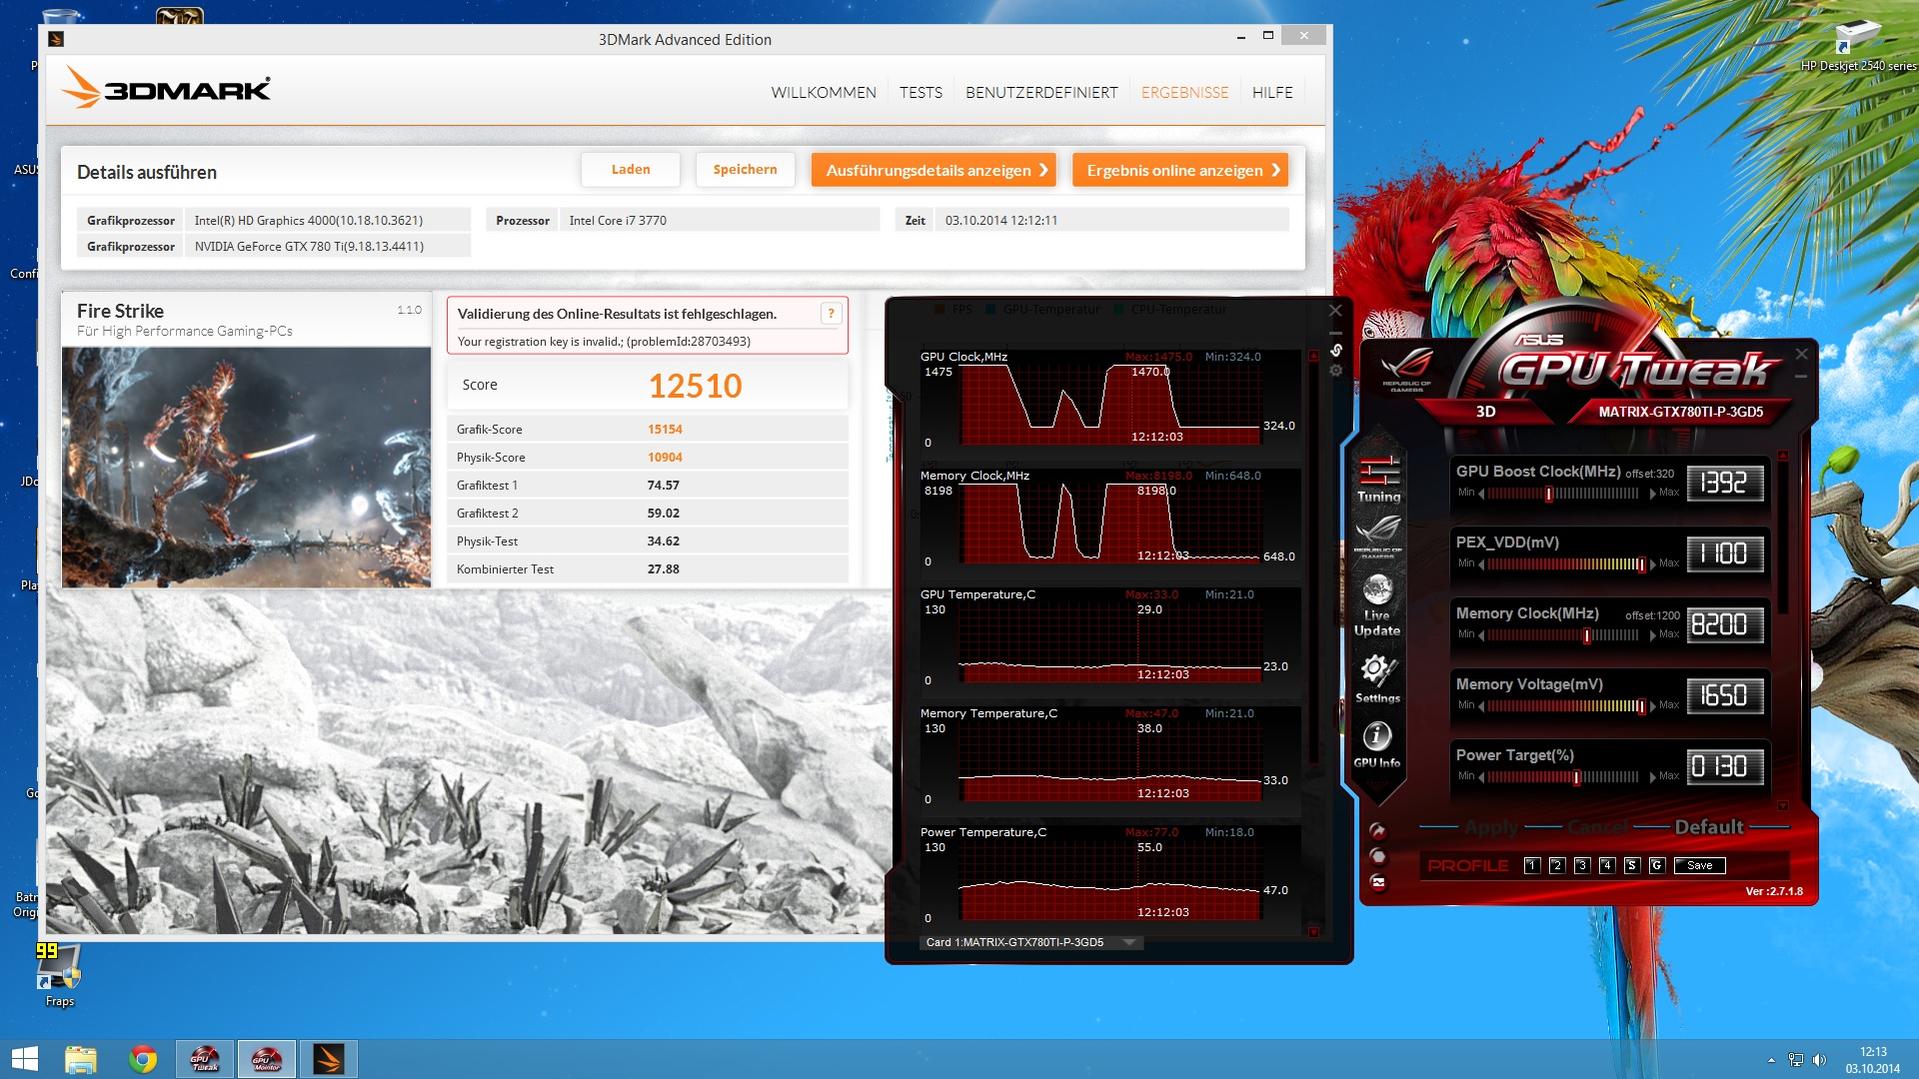Click the GPU Boost Clock value 1392 field

1724,483
